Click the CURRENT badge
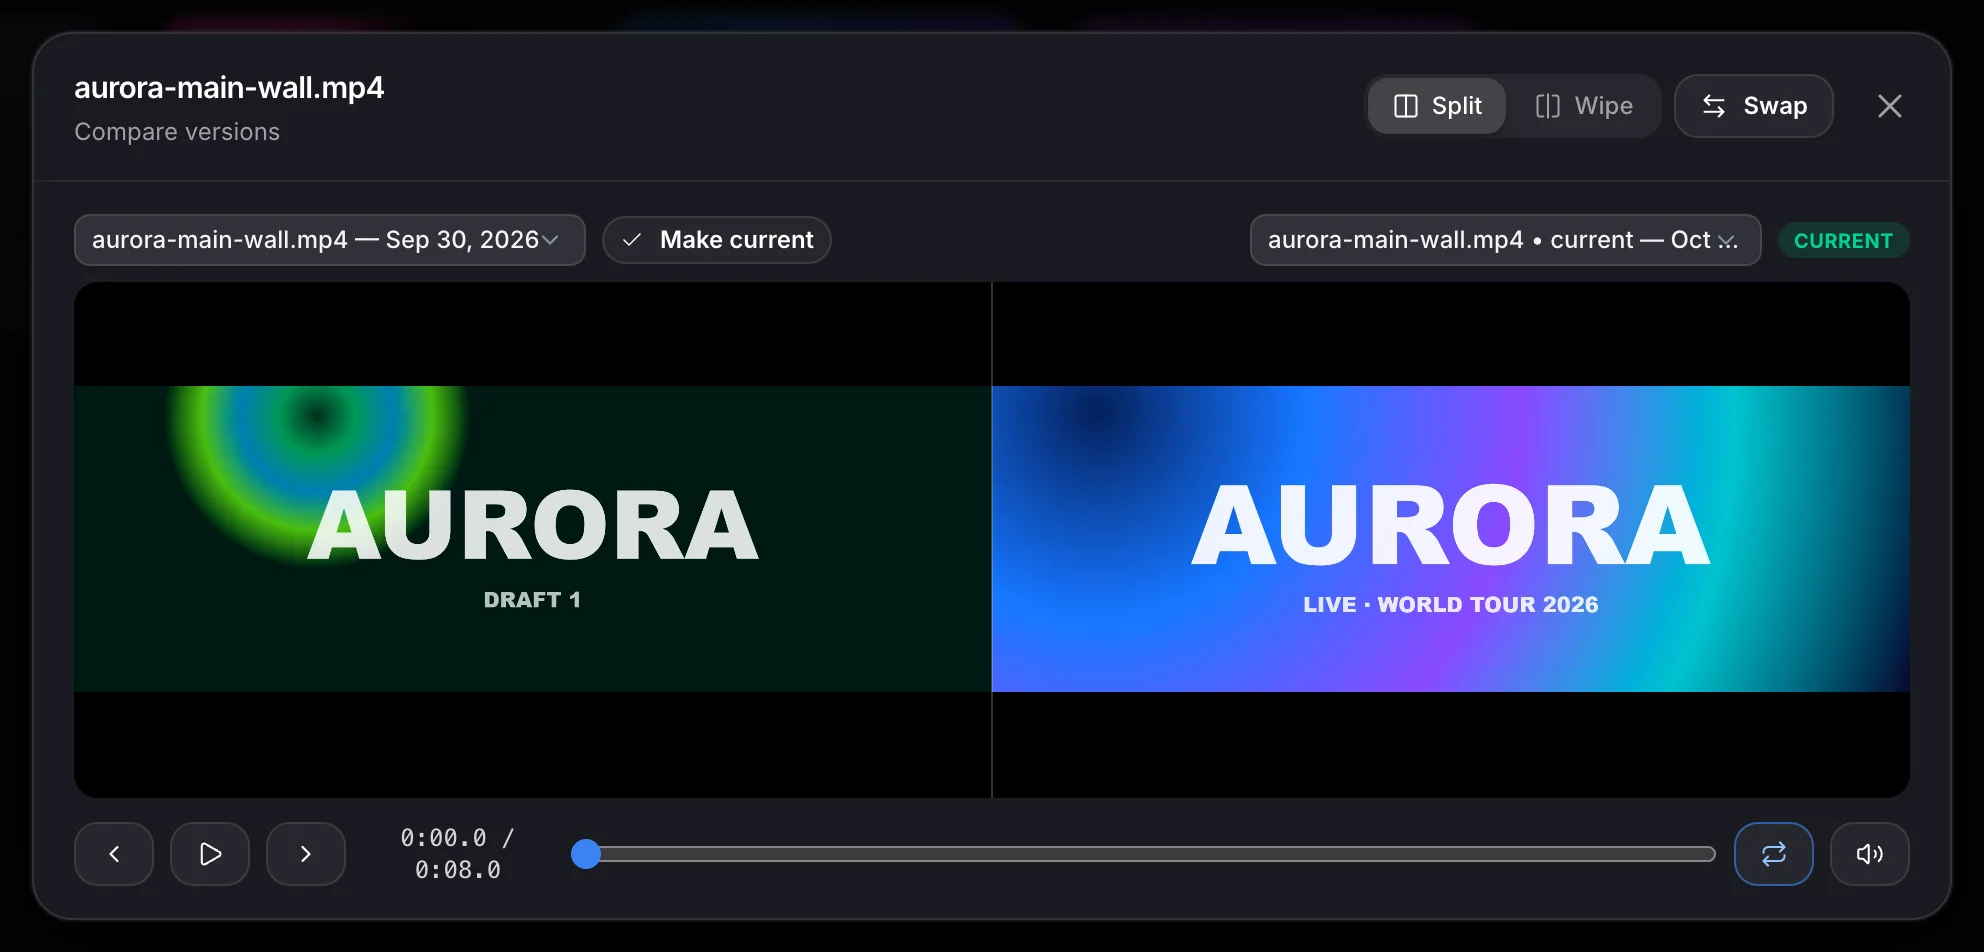Image resolution: width=1984 pixels, height=952 pixels. [x=1843, y=241]
